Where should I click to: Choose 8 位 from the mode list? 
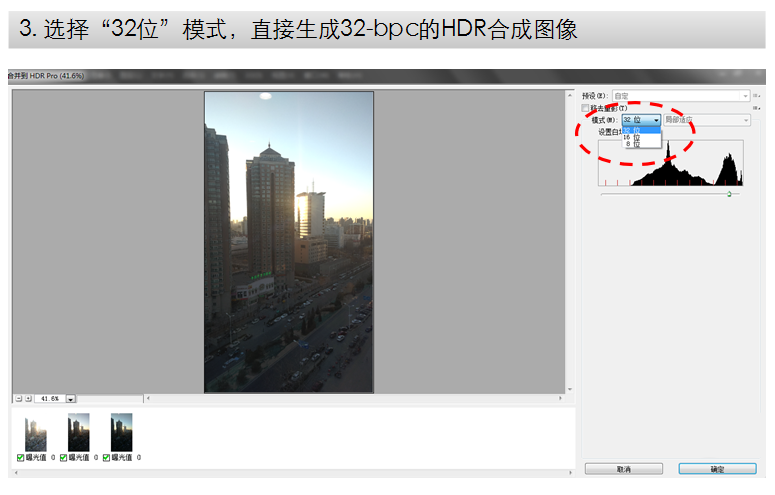click(x=641, y=143)
